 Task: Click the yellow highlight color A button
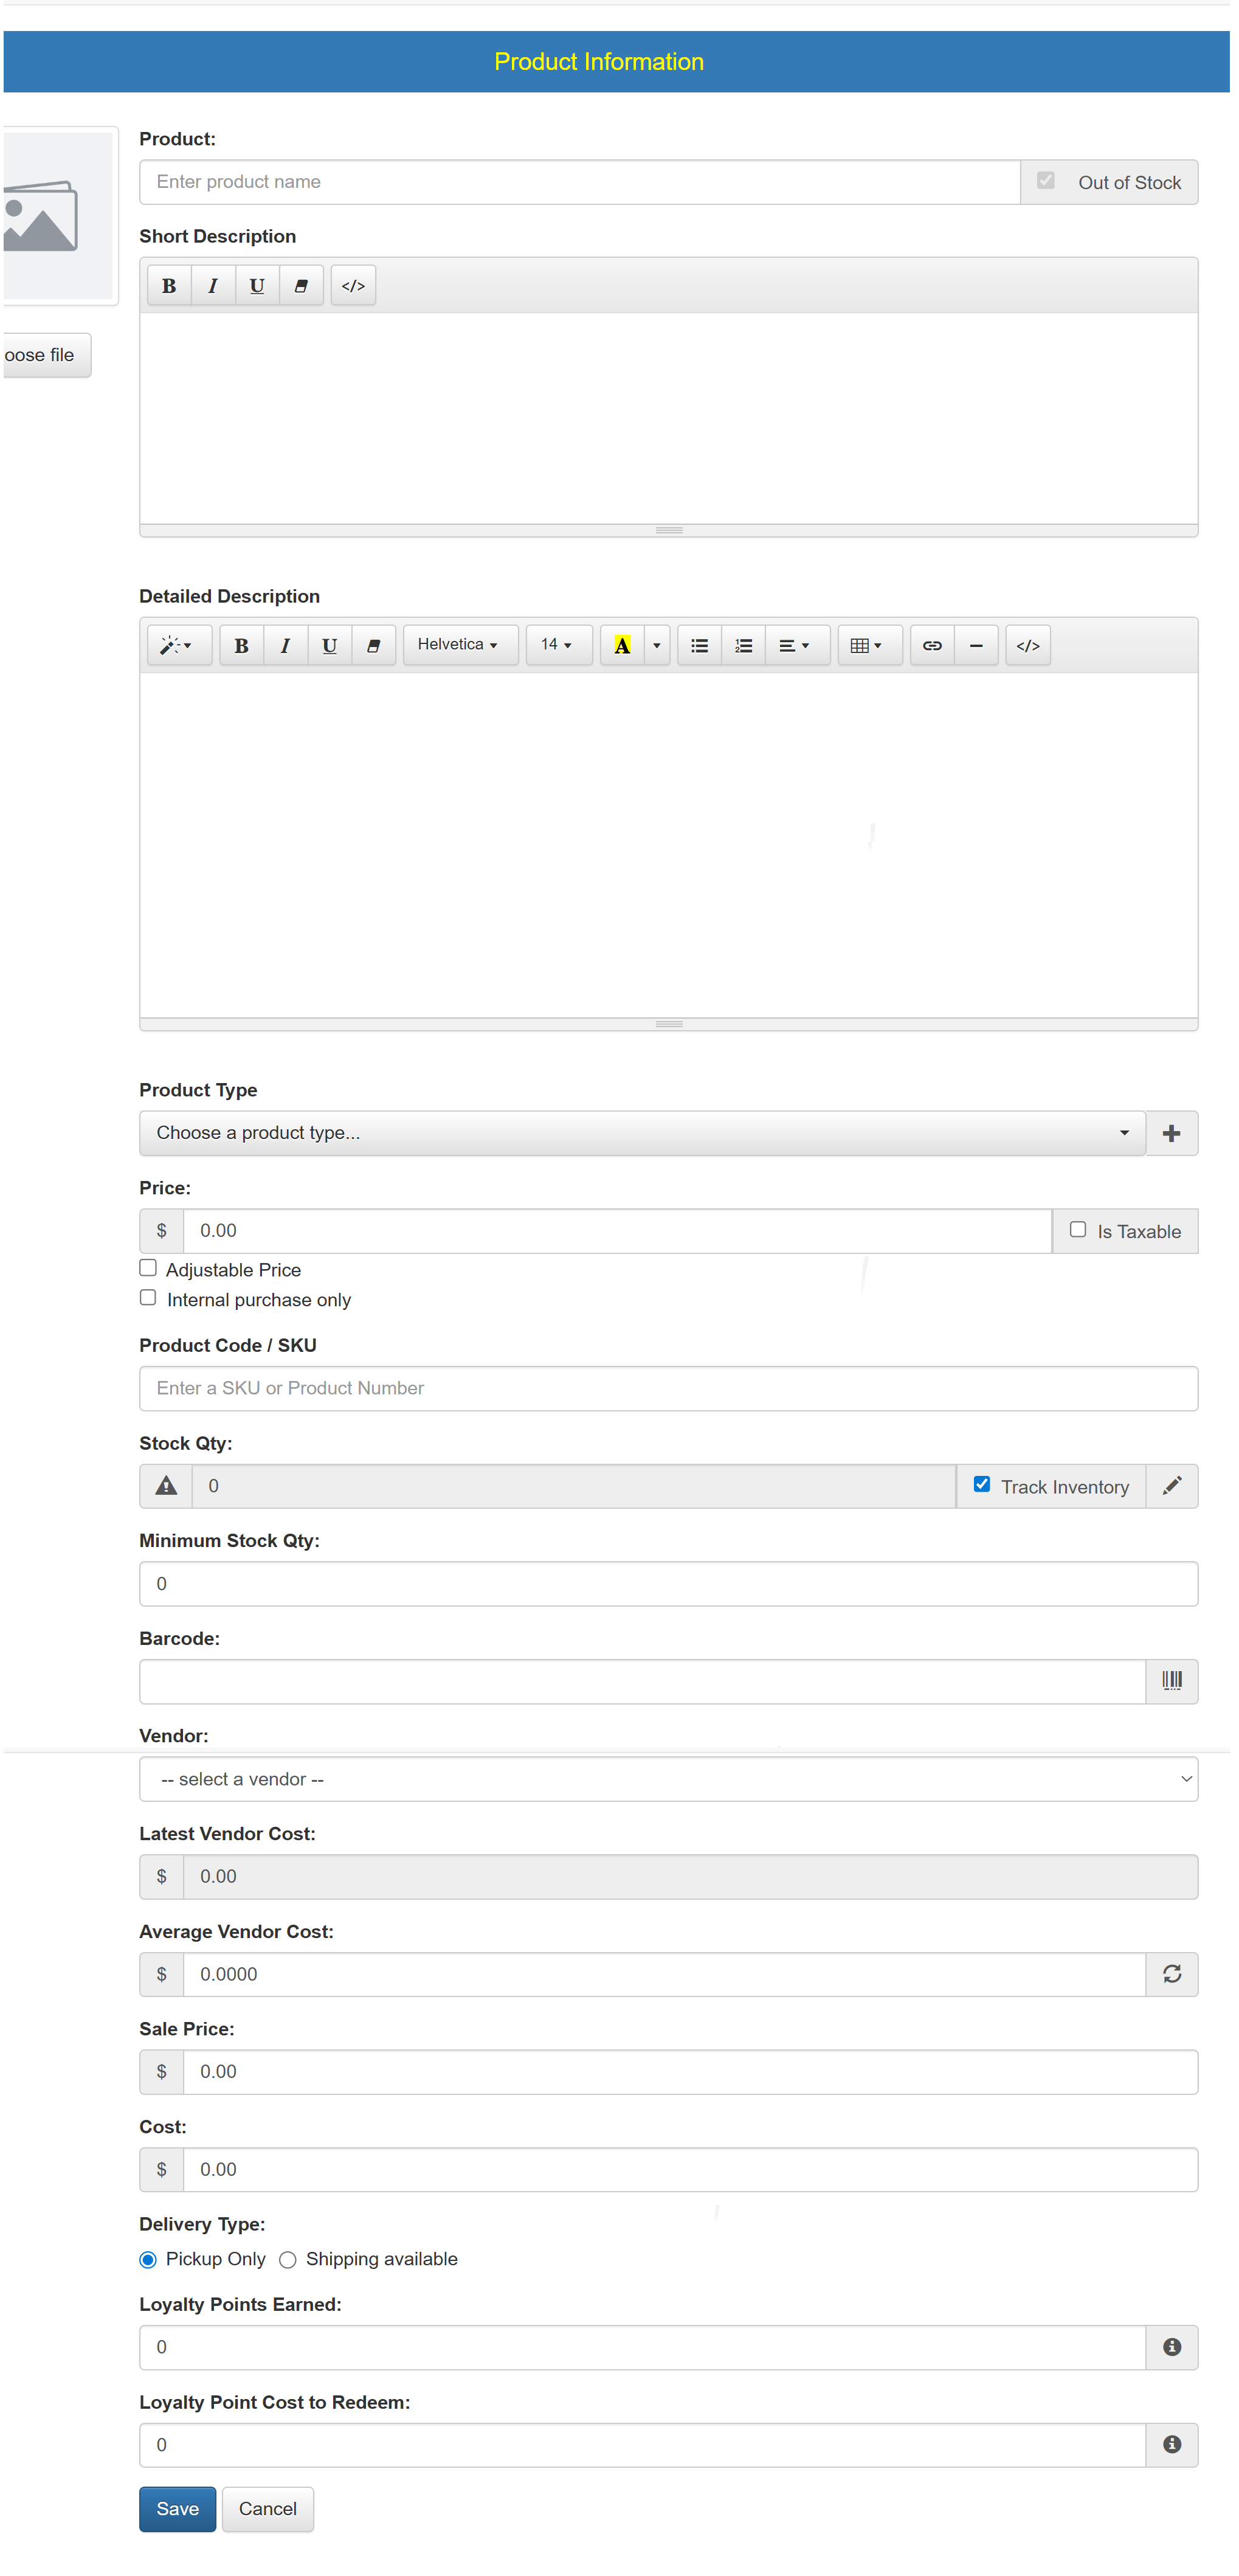[622, 645]
